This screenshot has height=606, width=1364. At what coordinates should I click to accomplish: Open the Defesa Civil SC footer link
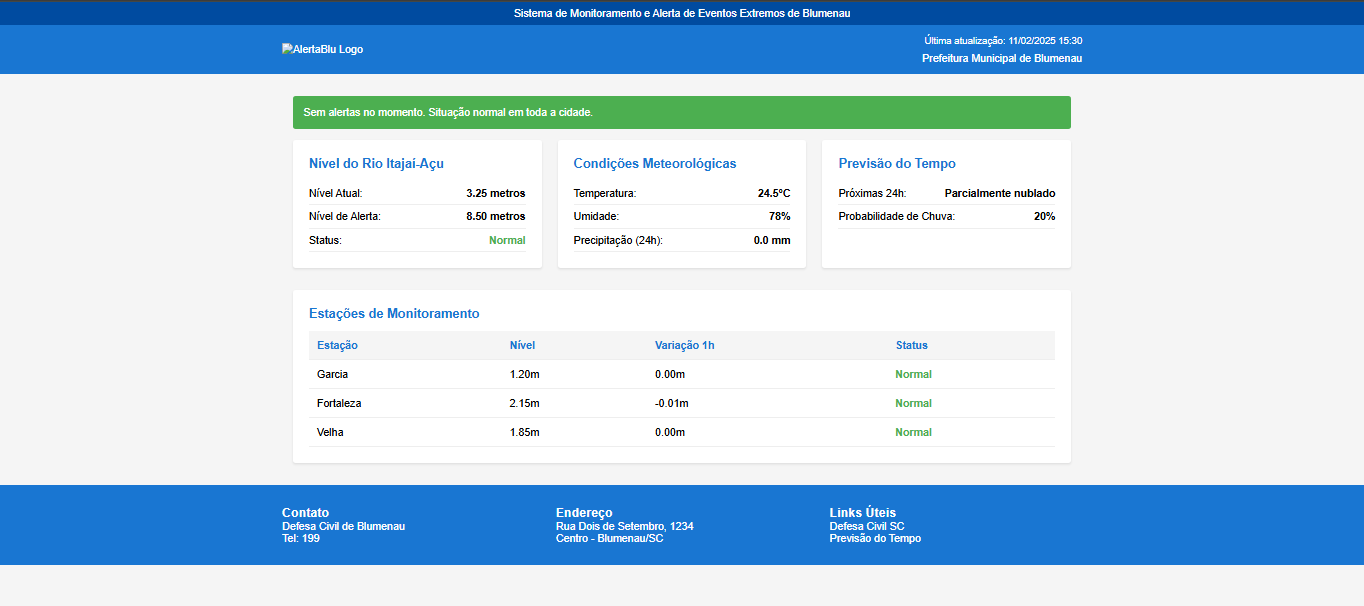(x=867, y=526)
